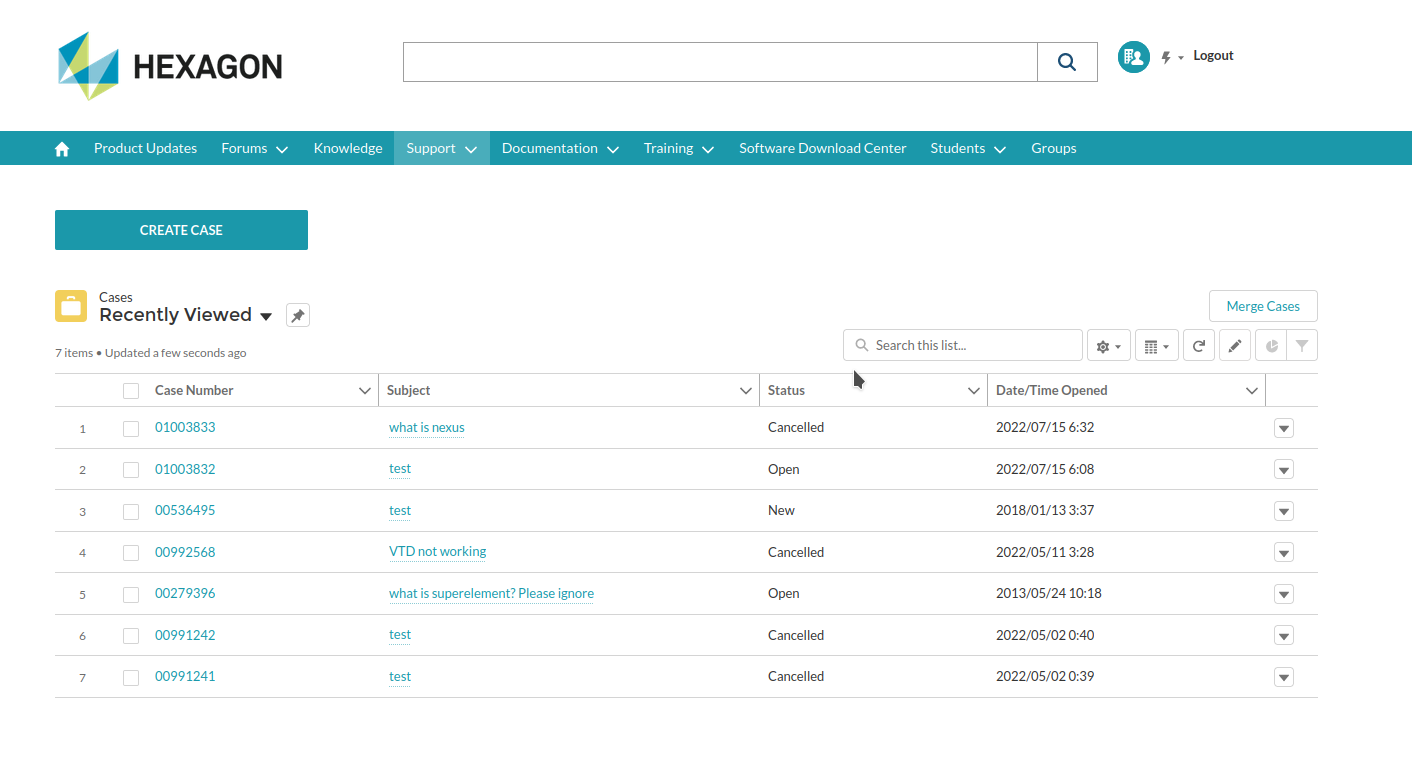1412x774 pixels.
Task: Open case number 00536495
Action: [185, 510]
